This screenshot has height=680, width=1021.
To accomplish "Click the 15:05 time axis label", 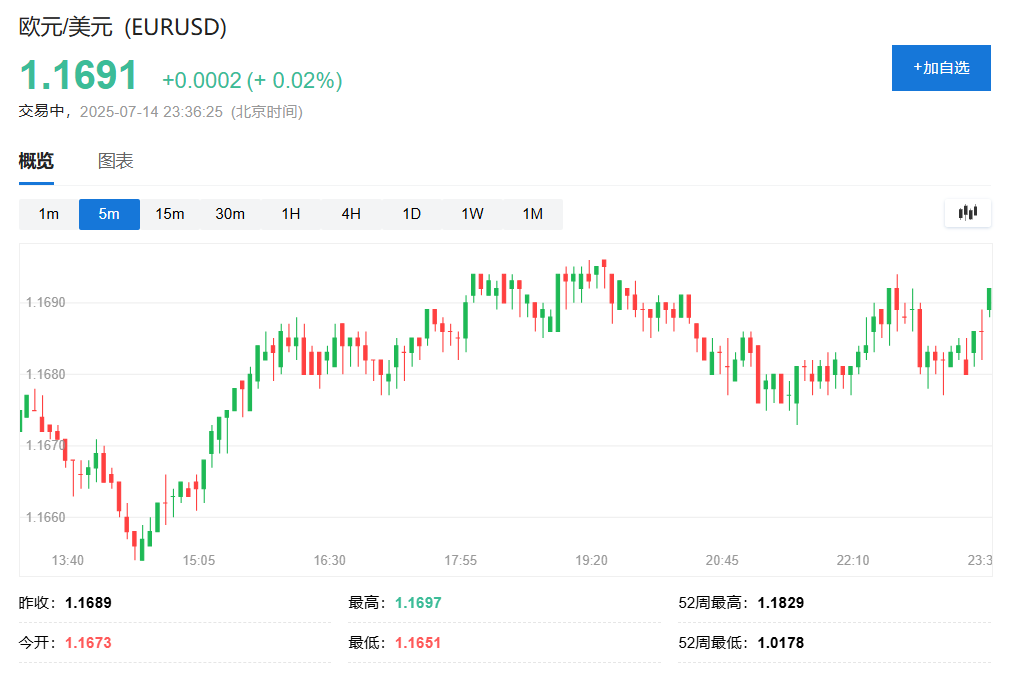I will 199,560.
